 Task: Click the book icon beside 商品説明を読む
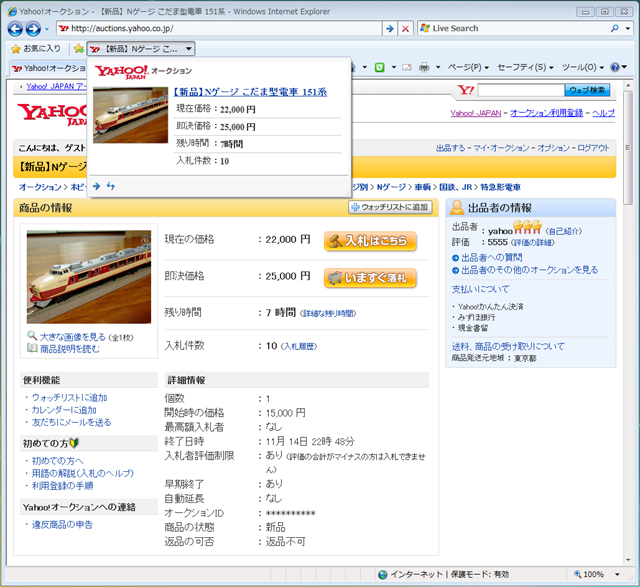coord(32,348)
